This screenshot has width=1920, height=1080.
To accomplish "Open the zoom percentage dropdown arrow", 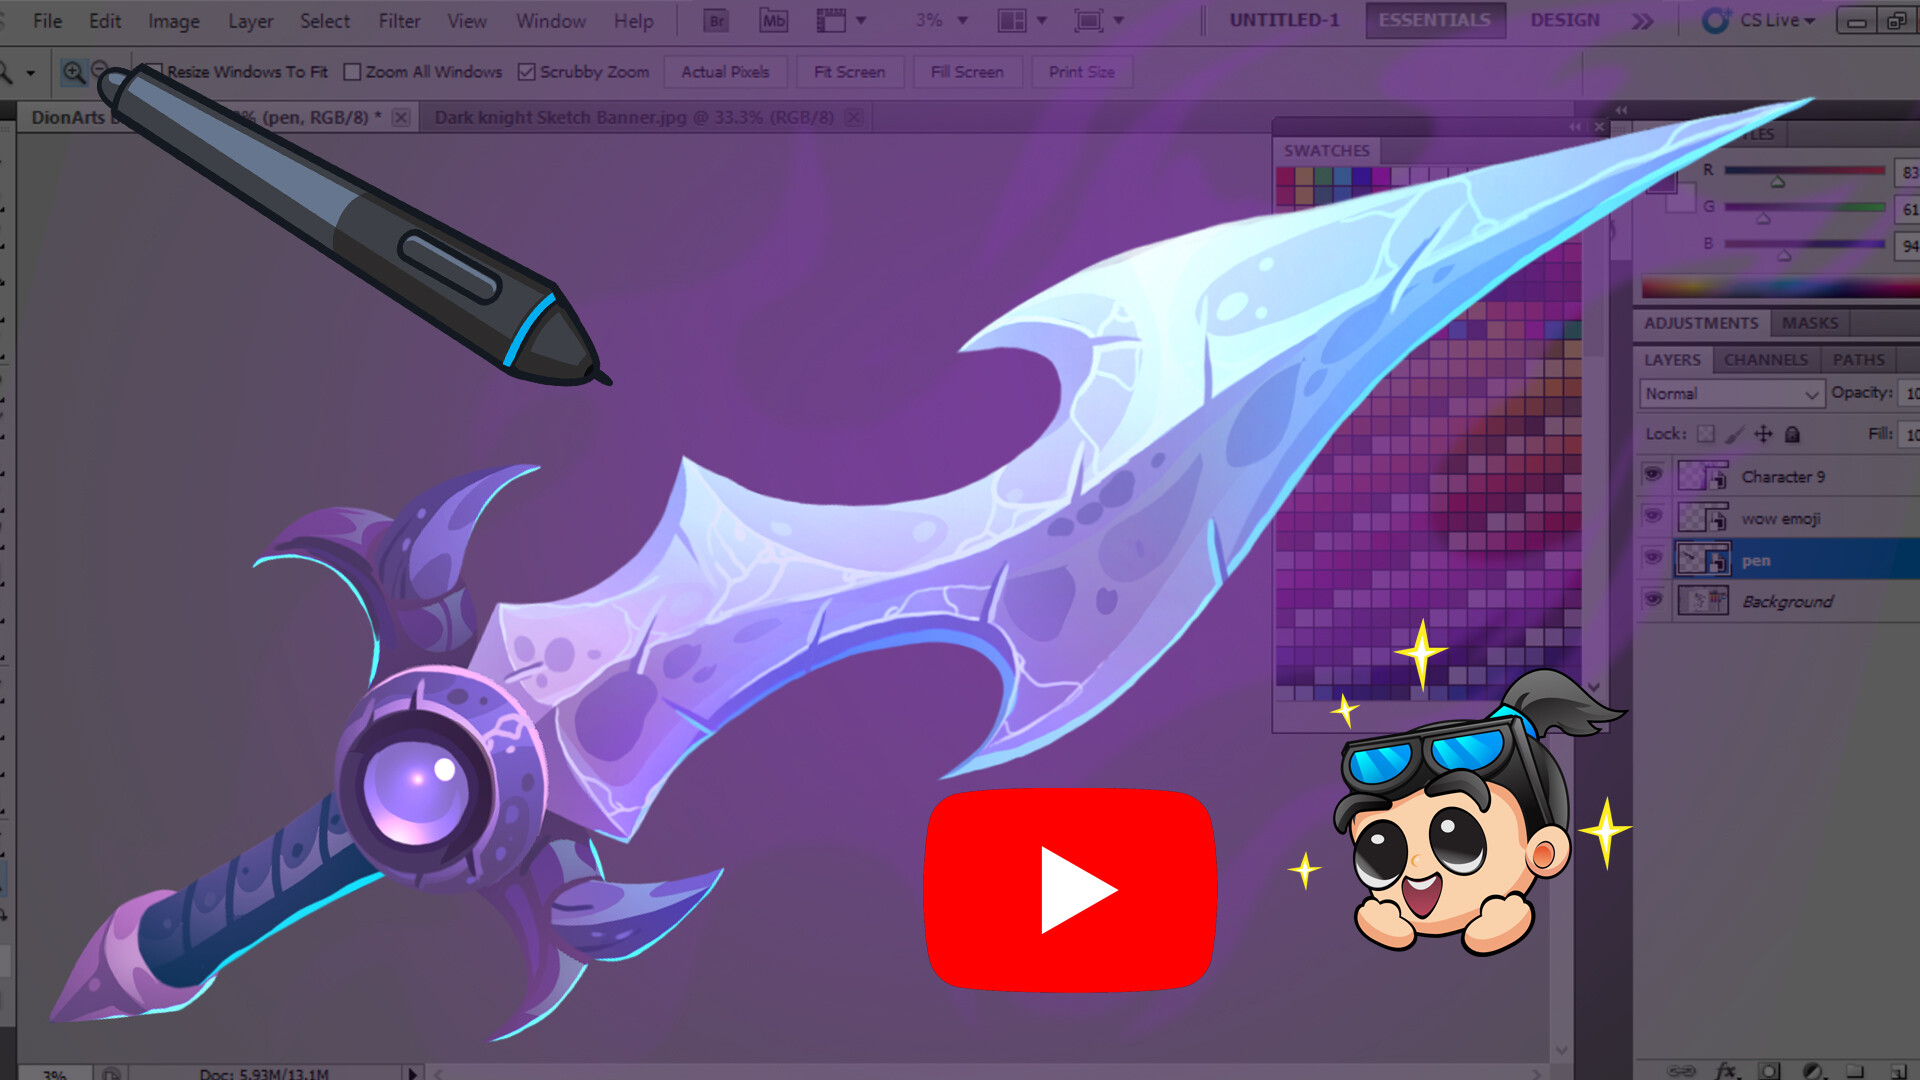I will pos(962,20).
